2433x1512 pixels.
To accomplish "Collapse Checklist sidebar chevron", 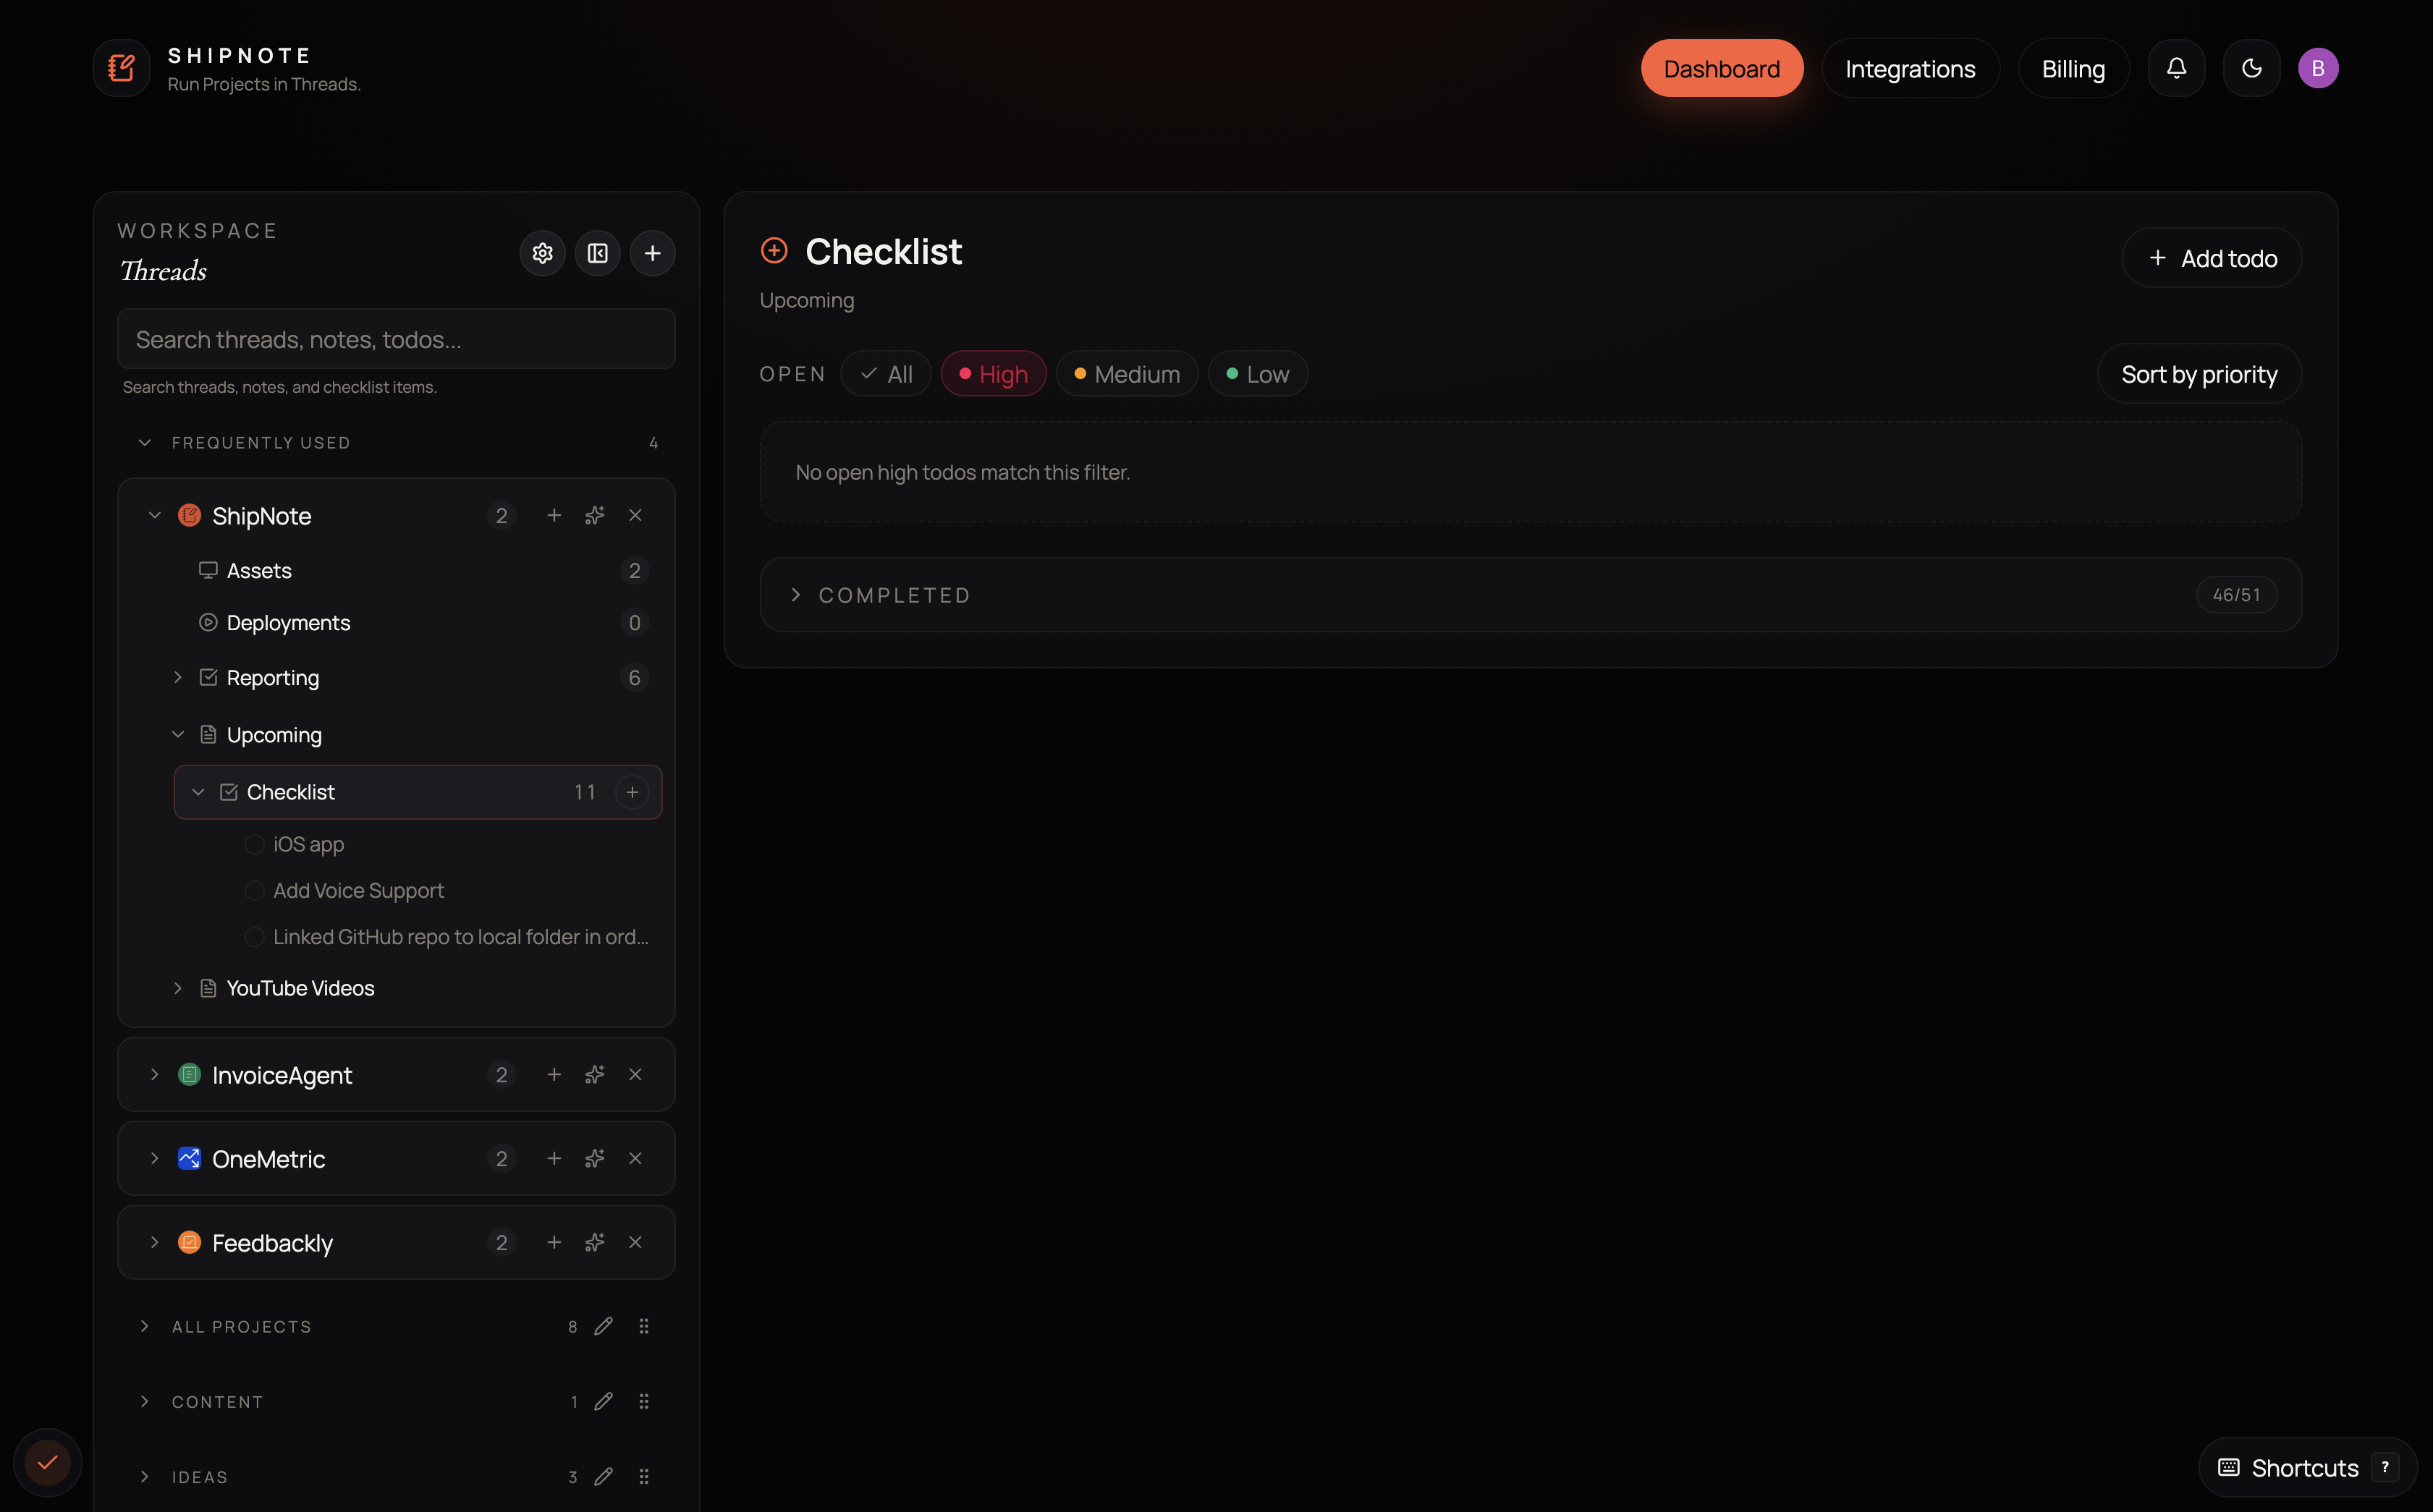I will click(x=198, y=792).
